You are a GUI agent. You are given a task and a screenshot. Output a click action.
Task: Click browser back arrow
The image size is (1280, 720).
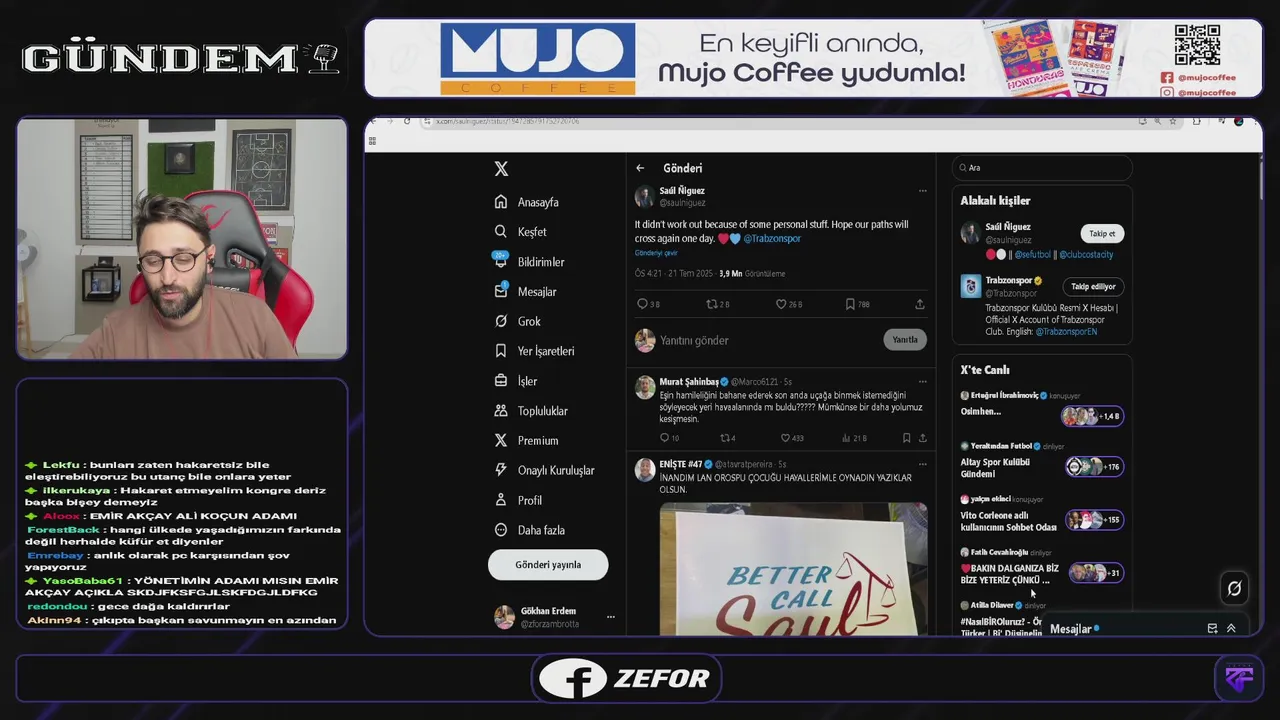pyautogui.click(x=374, y=121)
